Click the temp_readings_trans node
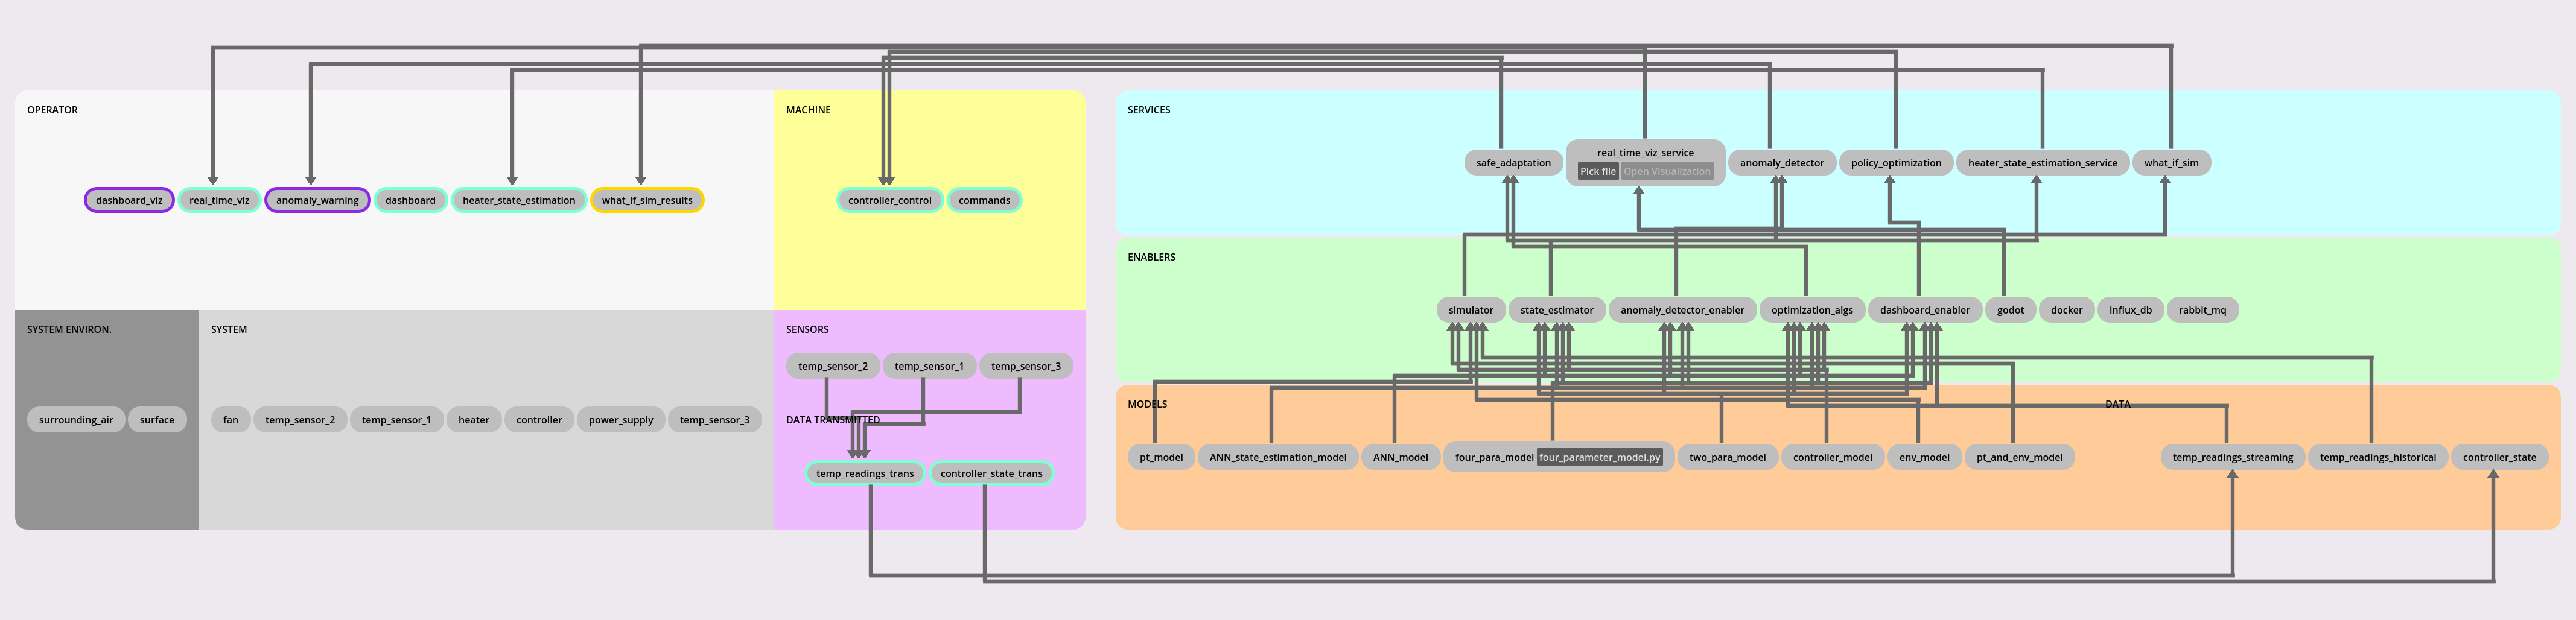 pyautogui.click(x=865, y=473)
